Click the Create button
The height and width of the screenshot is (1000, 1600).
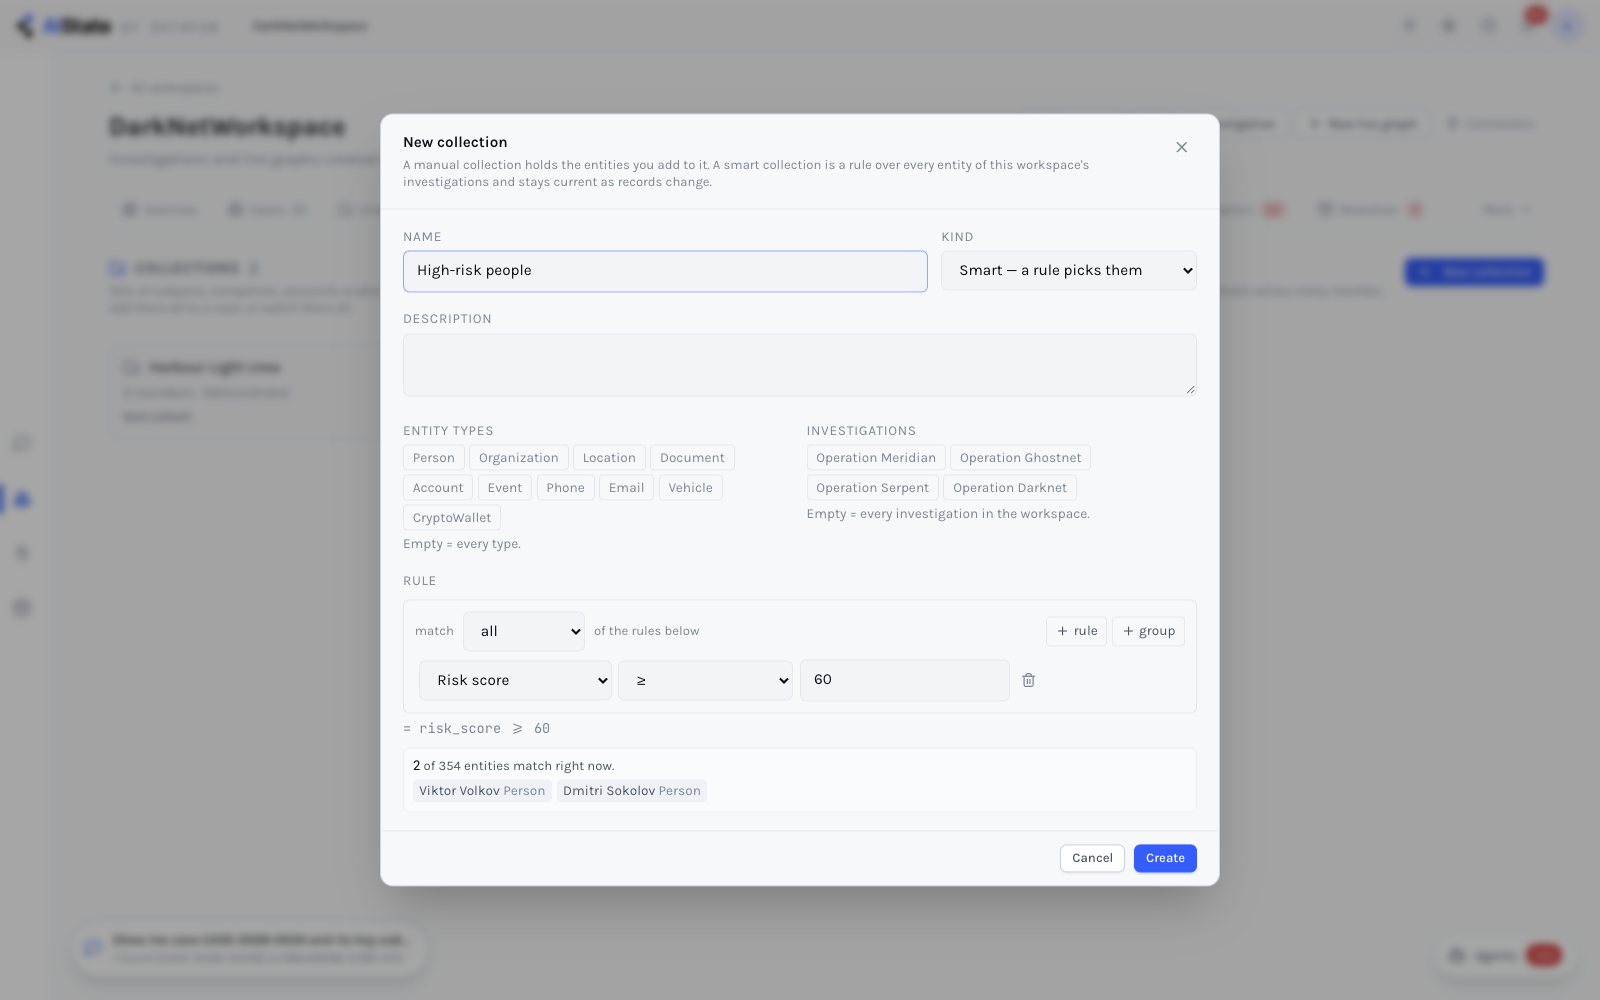point(1165,858)
